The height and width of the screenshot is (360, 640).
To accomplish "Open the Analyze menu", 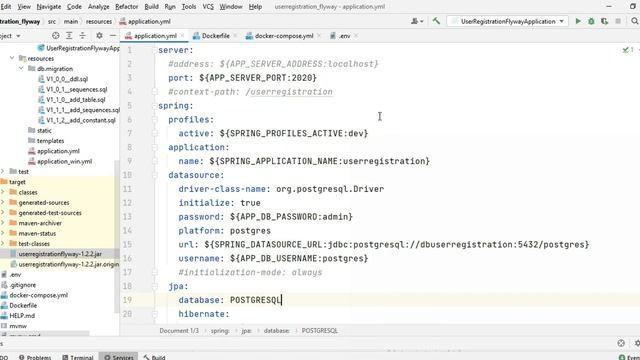I will 98,7.
